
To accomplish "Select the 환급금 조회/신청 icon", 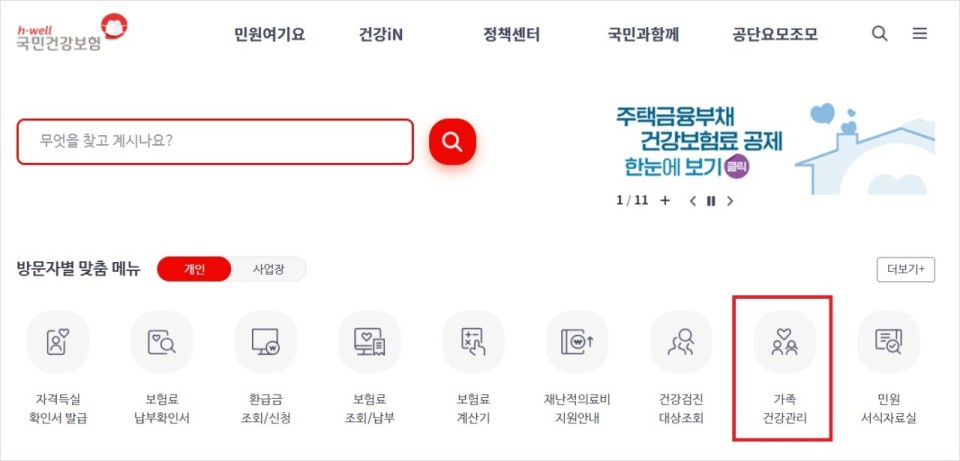I will 265,342.
